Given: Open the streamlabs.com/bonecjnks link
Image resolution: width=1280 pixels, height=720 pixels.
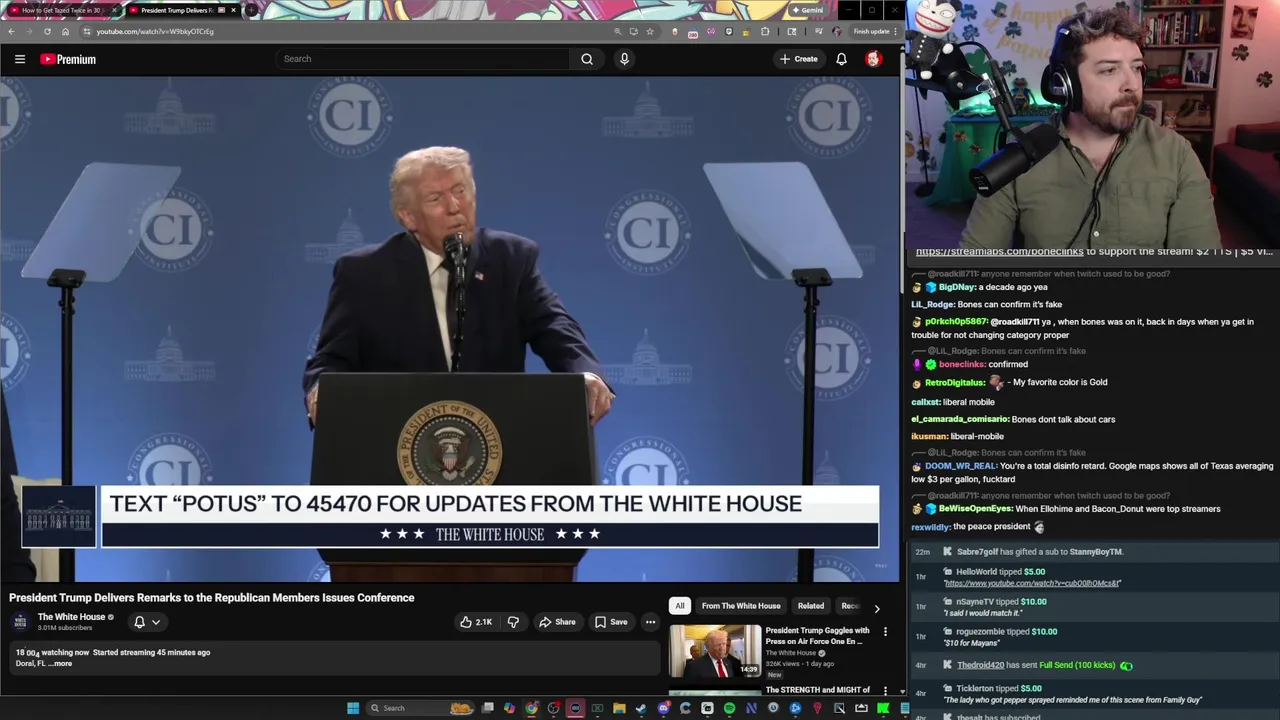Looking at the screenshot, I should tap(999, 251).
